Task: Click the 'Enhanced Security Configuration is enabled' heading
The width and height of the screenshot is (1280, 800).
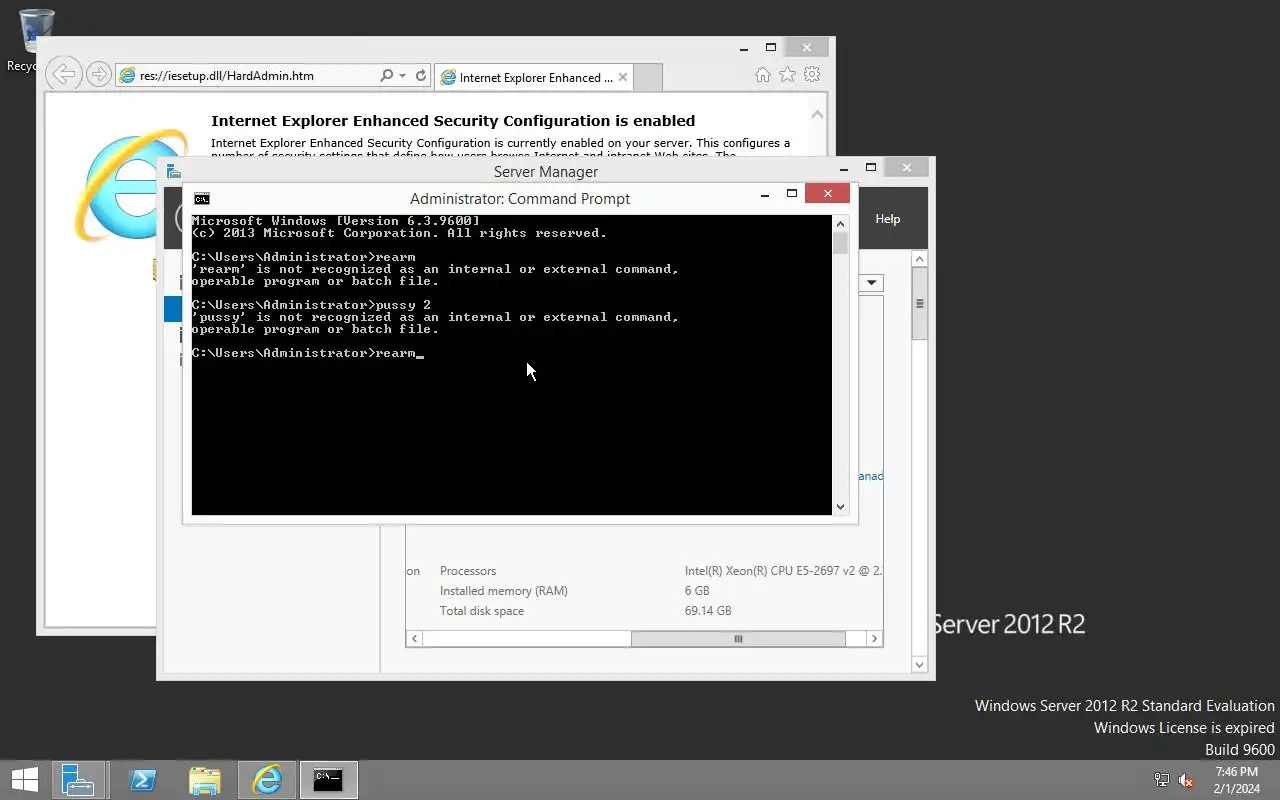Action: (x=453, y=121)
